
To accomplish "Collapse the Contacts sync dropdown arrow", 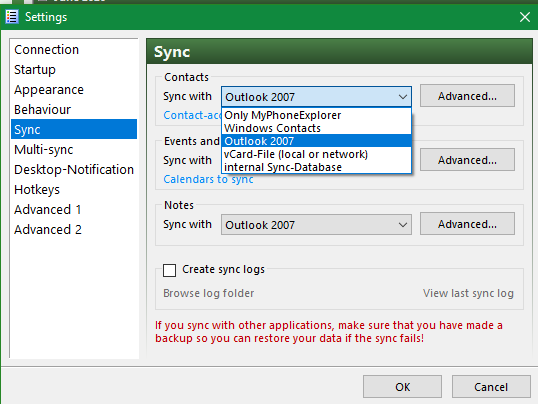I will (x=403, y=97).
